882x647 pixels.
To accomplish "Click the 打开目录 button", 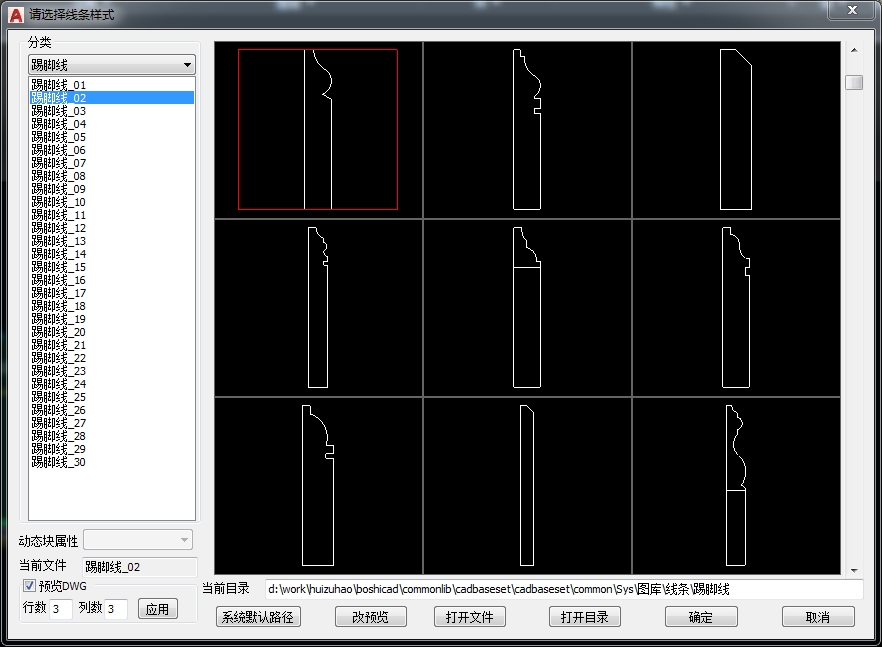I will (x=584, y=617).
